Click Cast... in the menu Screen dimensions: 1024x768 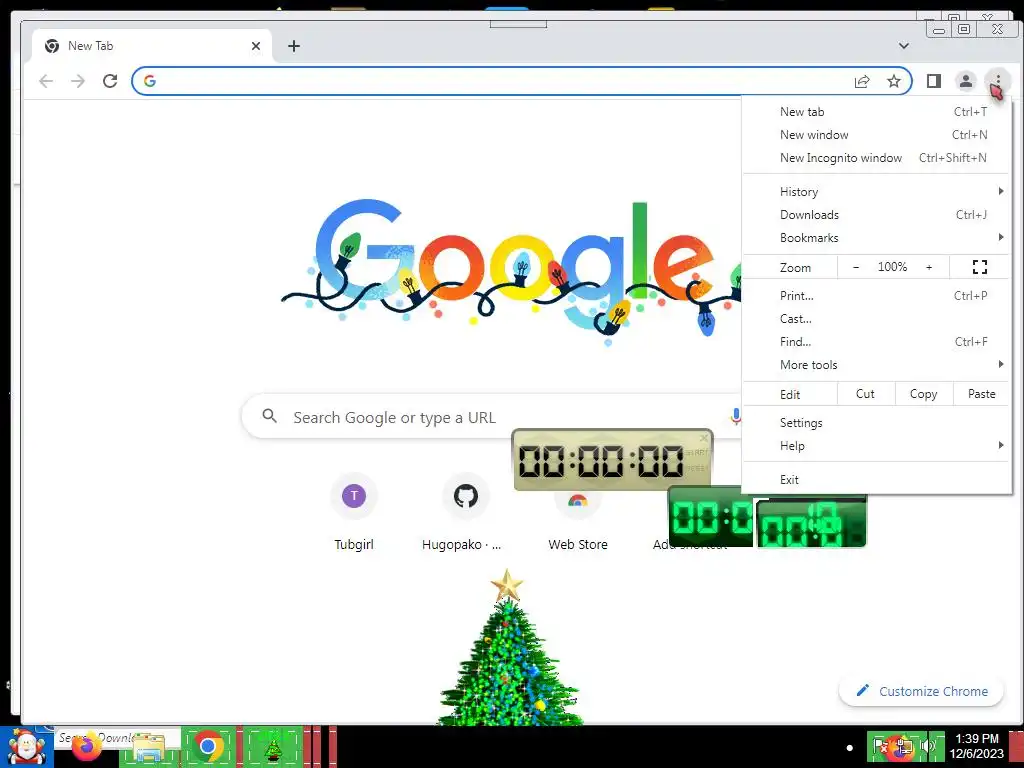(x=876, y=319)
